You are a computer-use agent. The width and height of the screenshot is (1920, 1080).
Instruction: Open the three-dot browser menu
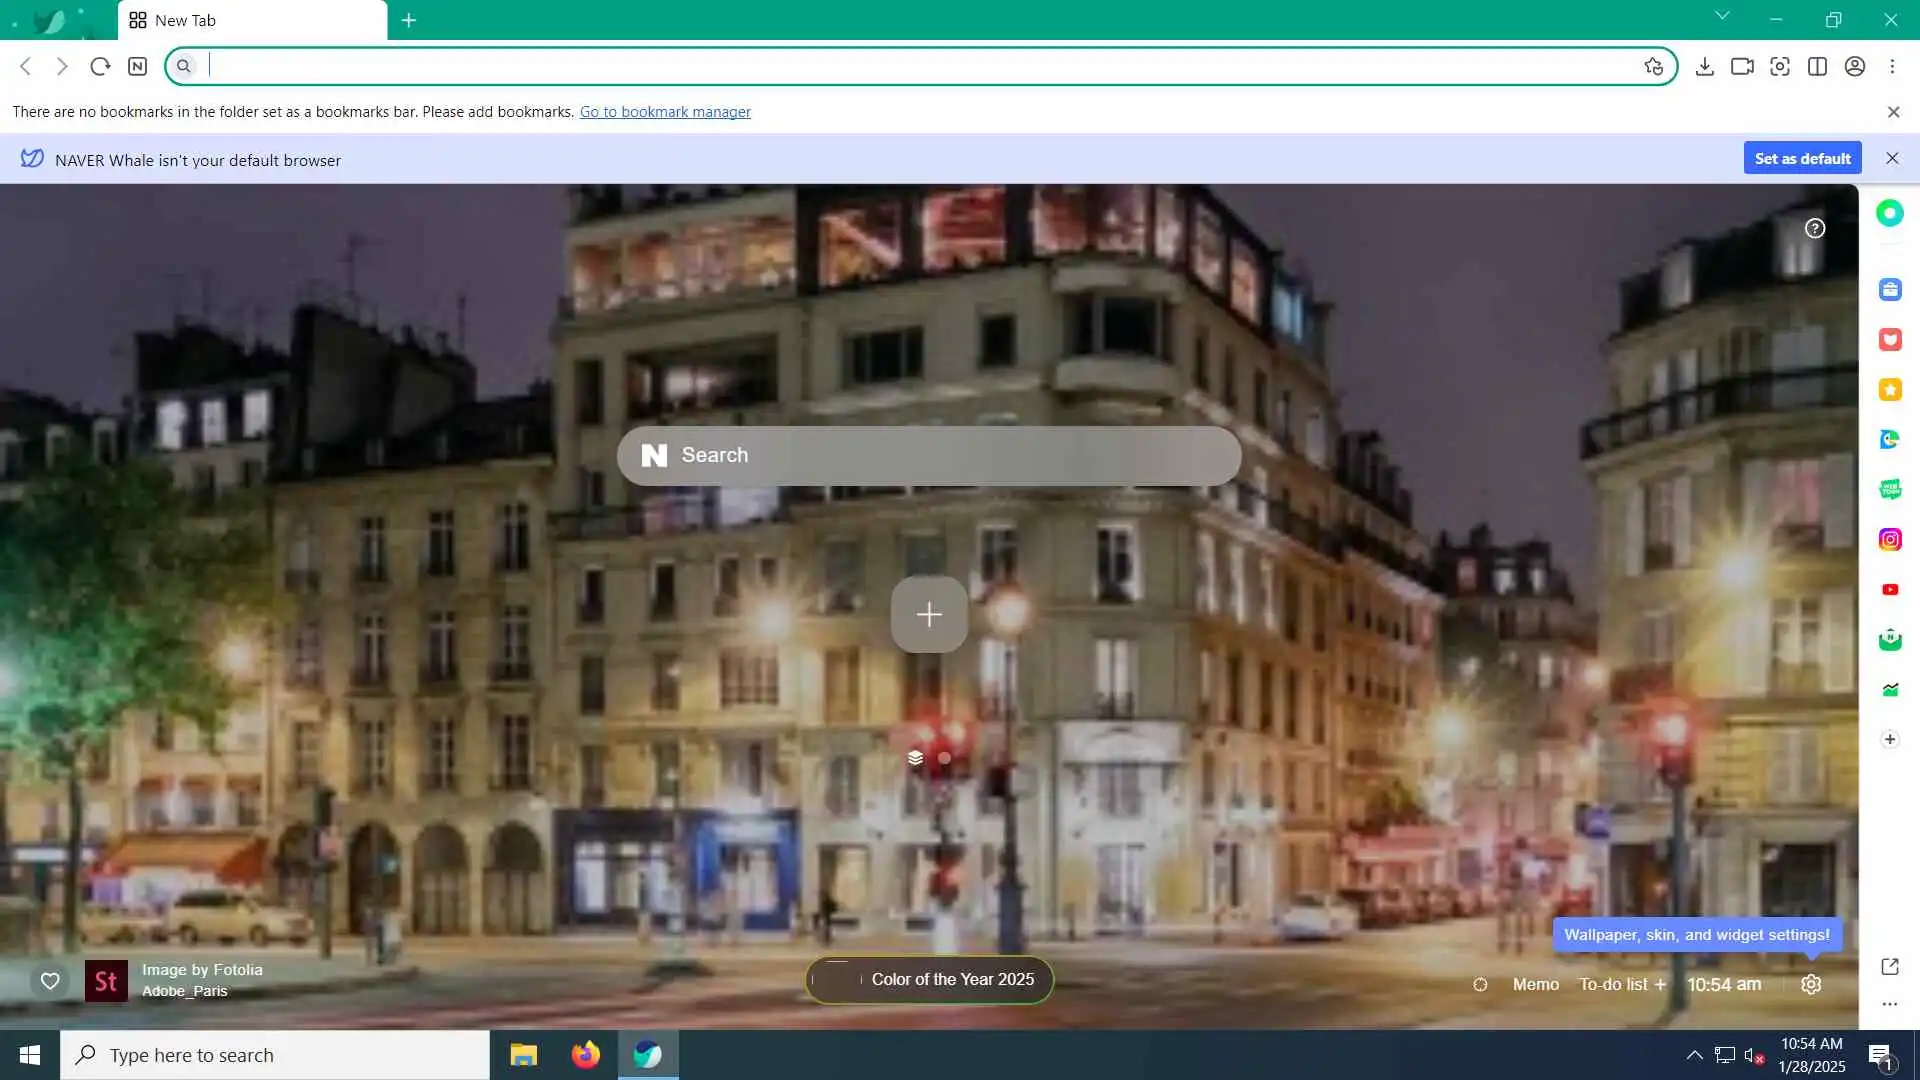(x=1892, y=67)
